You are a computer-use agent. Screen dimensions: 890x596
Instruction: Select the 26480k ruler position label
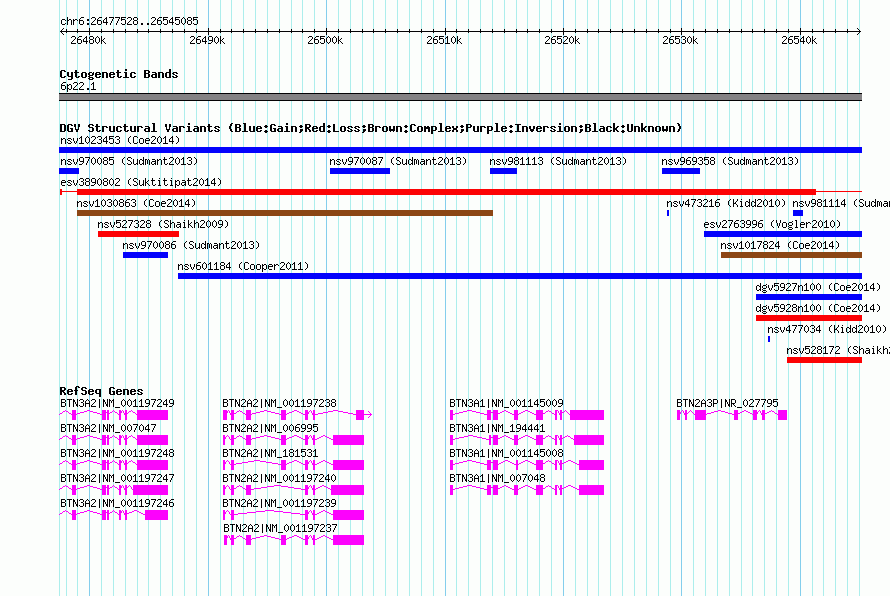pyautogui.click(x=88, y=40)
